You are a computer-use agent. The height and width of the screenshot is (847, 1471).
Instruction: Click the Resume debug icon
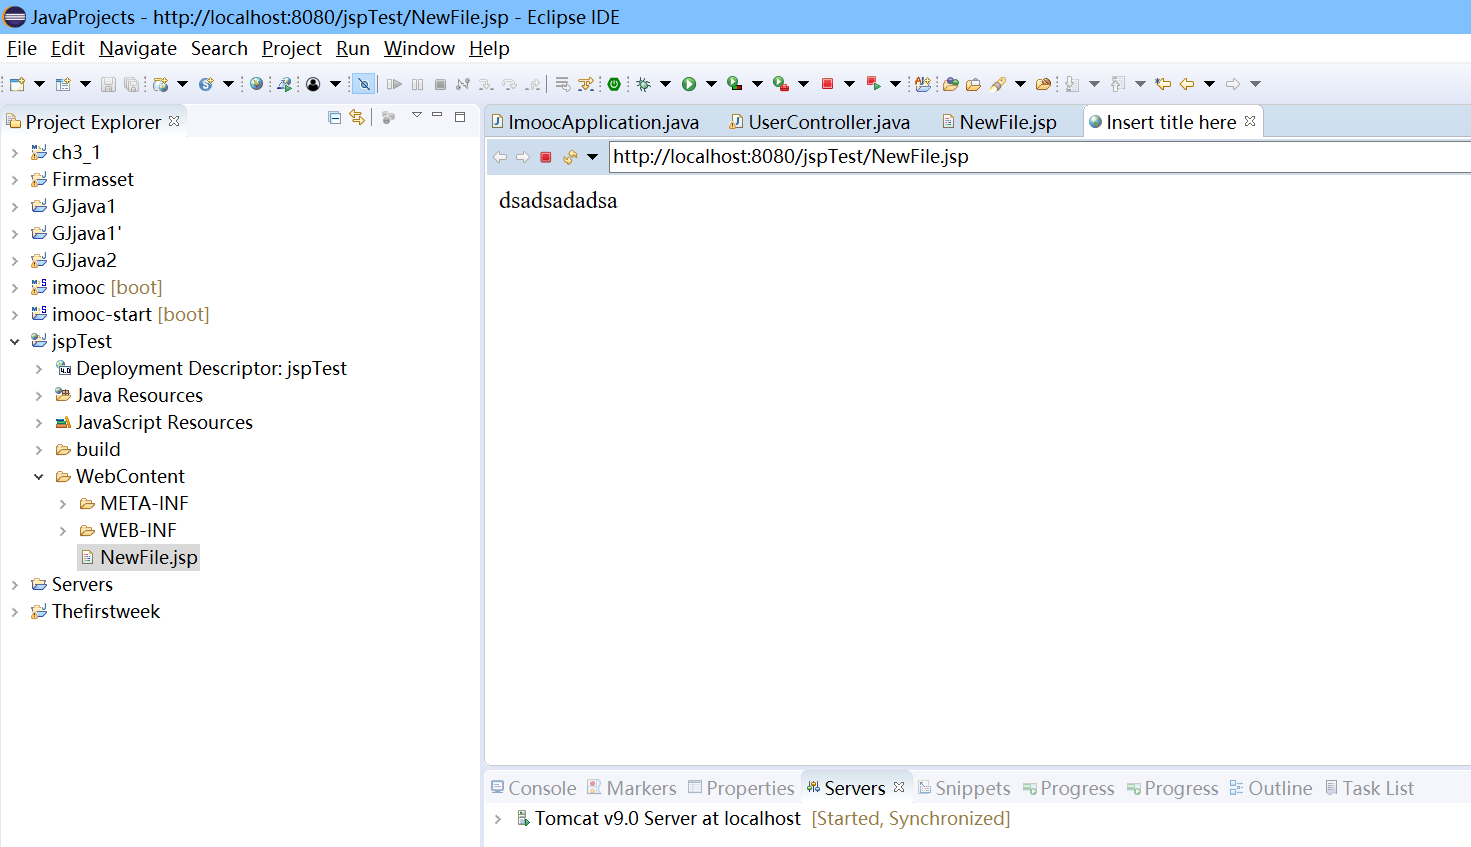(x=394, y=84)
